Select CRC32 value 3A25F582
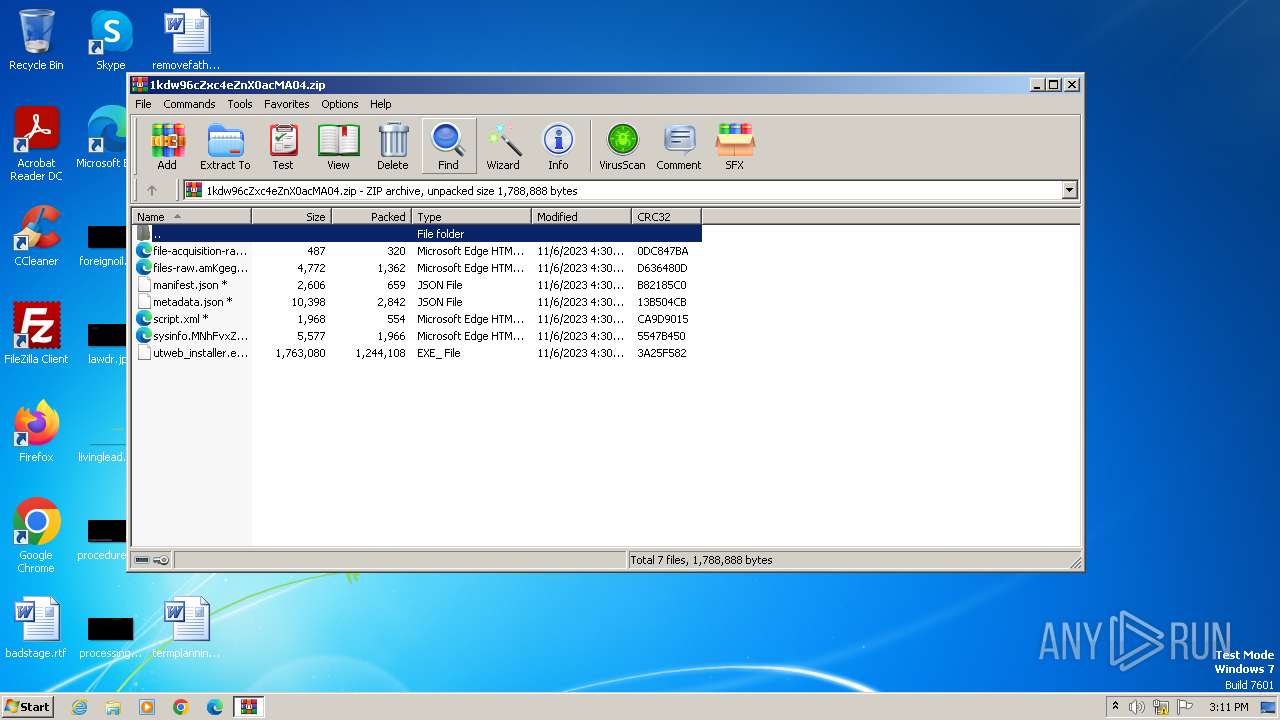Image resolution: width=1280 pixels, height=720 pixels. click(x=662, y=353)
